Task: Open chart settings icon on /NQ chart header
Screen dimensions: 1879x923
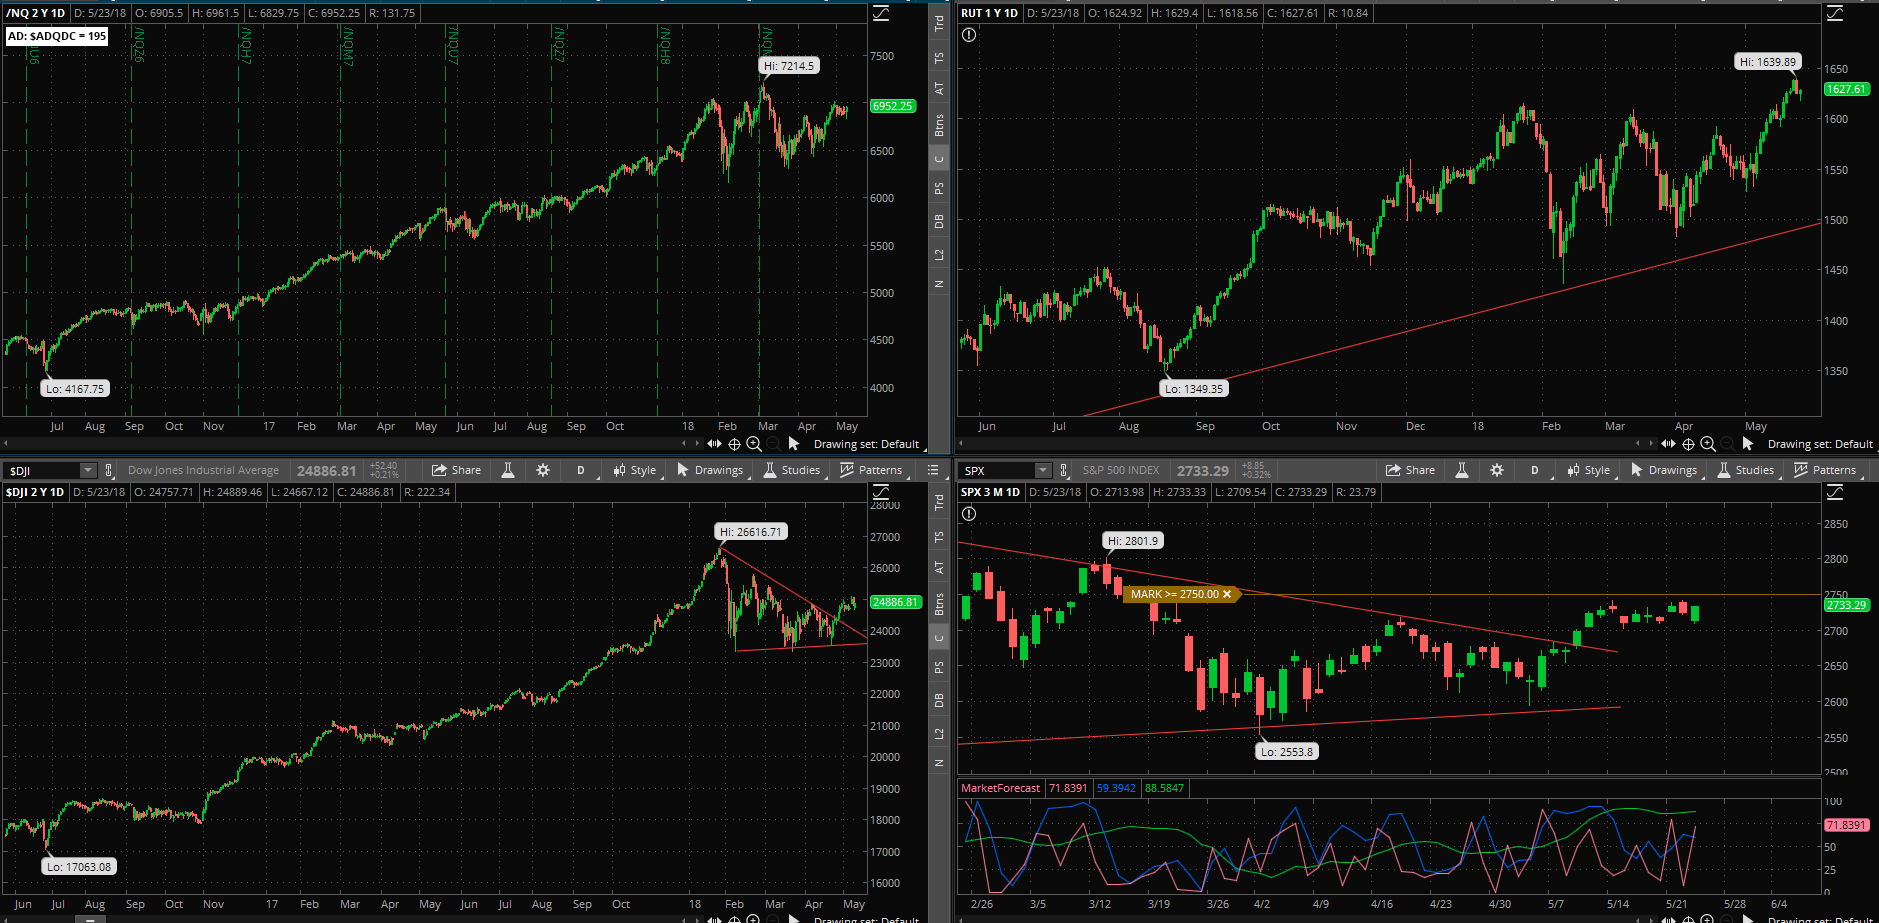Action: point(881,13)
